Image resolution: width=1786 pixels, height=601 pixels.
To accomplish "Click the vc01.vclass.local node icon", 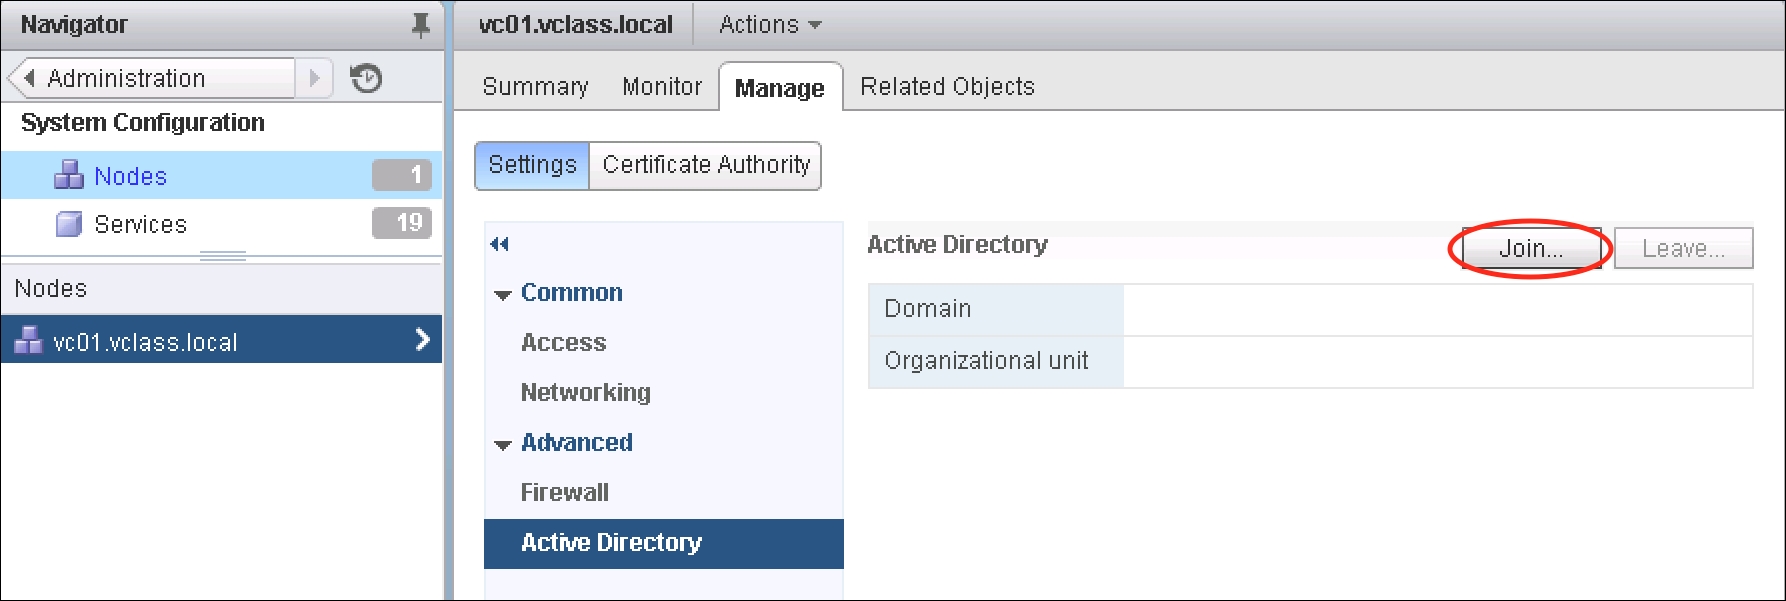I will pos(28,341).
